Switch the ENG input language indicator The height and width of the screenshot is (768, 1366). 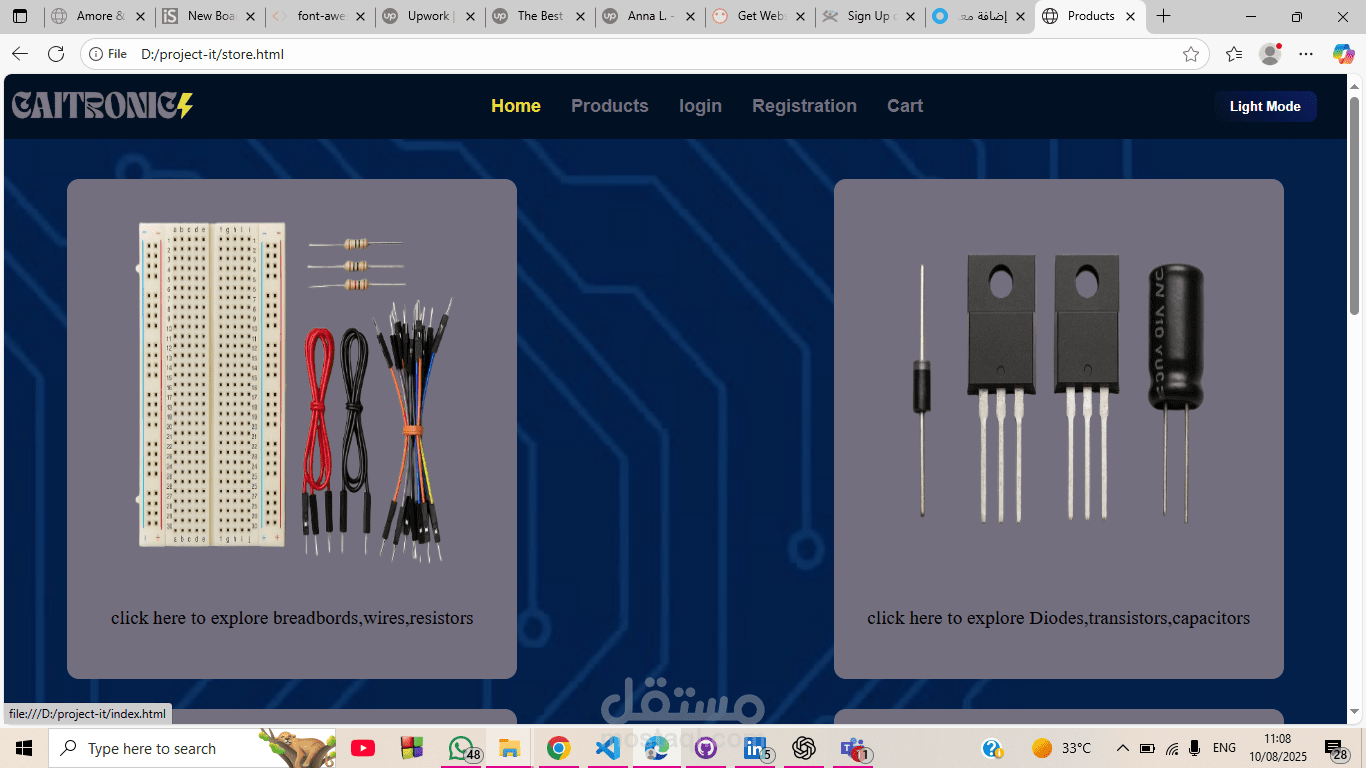point(1224,748)
